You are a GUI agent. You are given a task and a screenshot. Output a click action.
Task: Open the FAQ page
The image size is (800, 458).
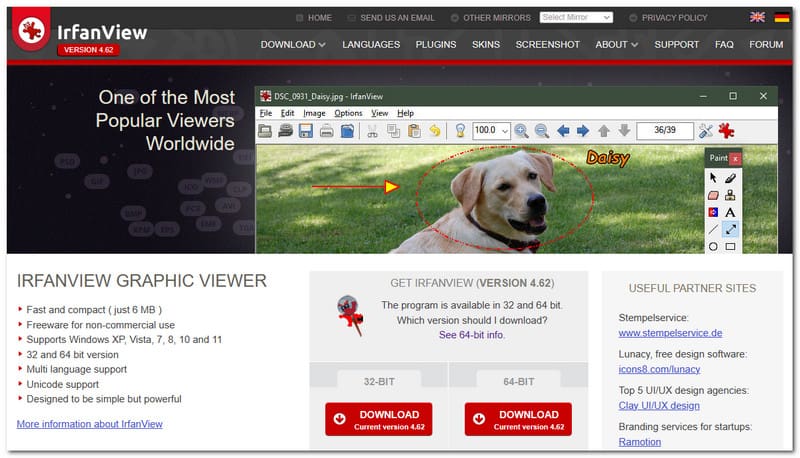pyautogui.click(x=724, y=45)
